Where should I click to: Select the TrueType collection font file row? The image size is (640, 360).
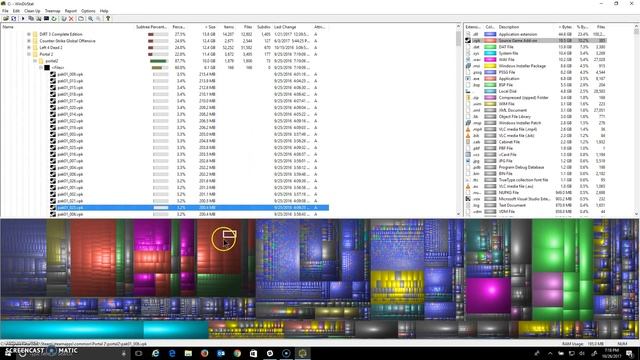coord(536,180)
